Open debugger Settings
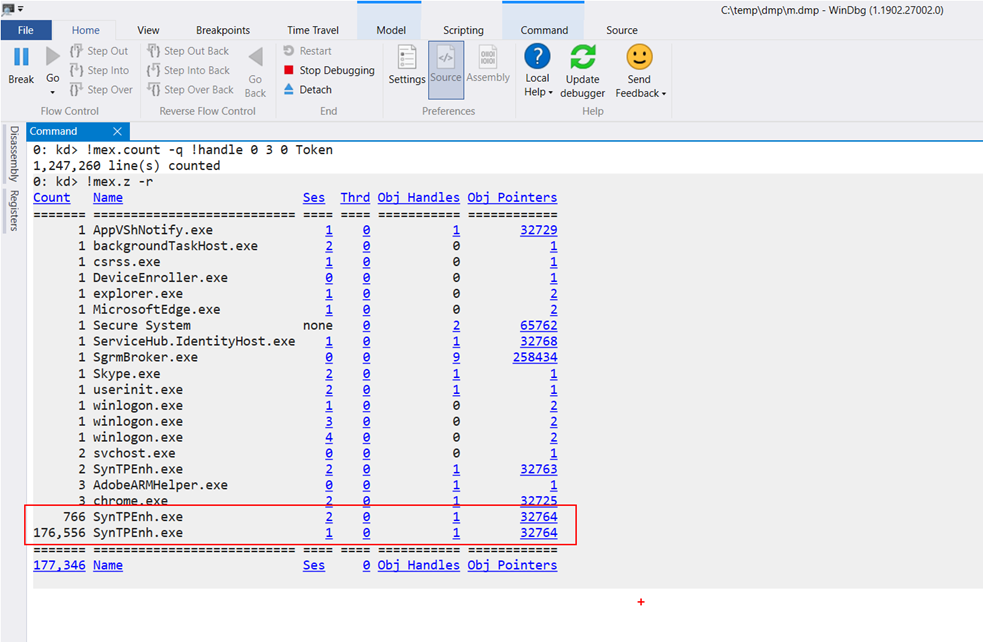This screenshot has height=642, width=983. click(407, 65)
